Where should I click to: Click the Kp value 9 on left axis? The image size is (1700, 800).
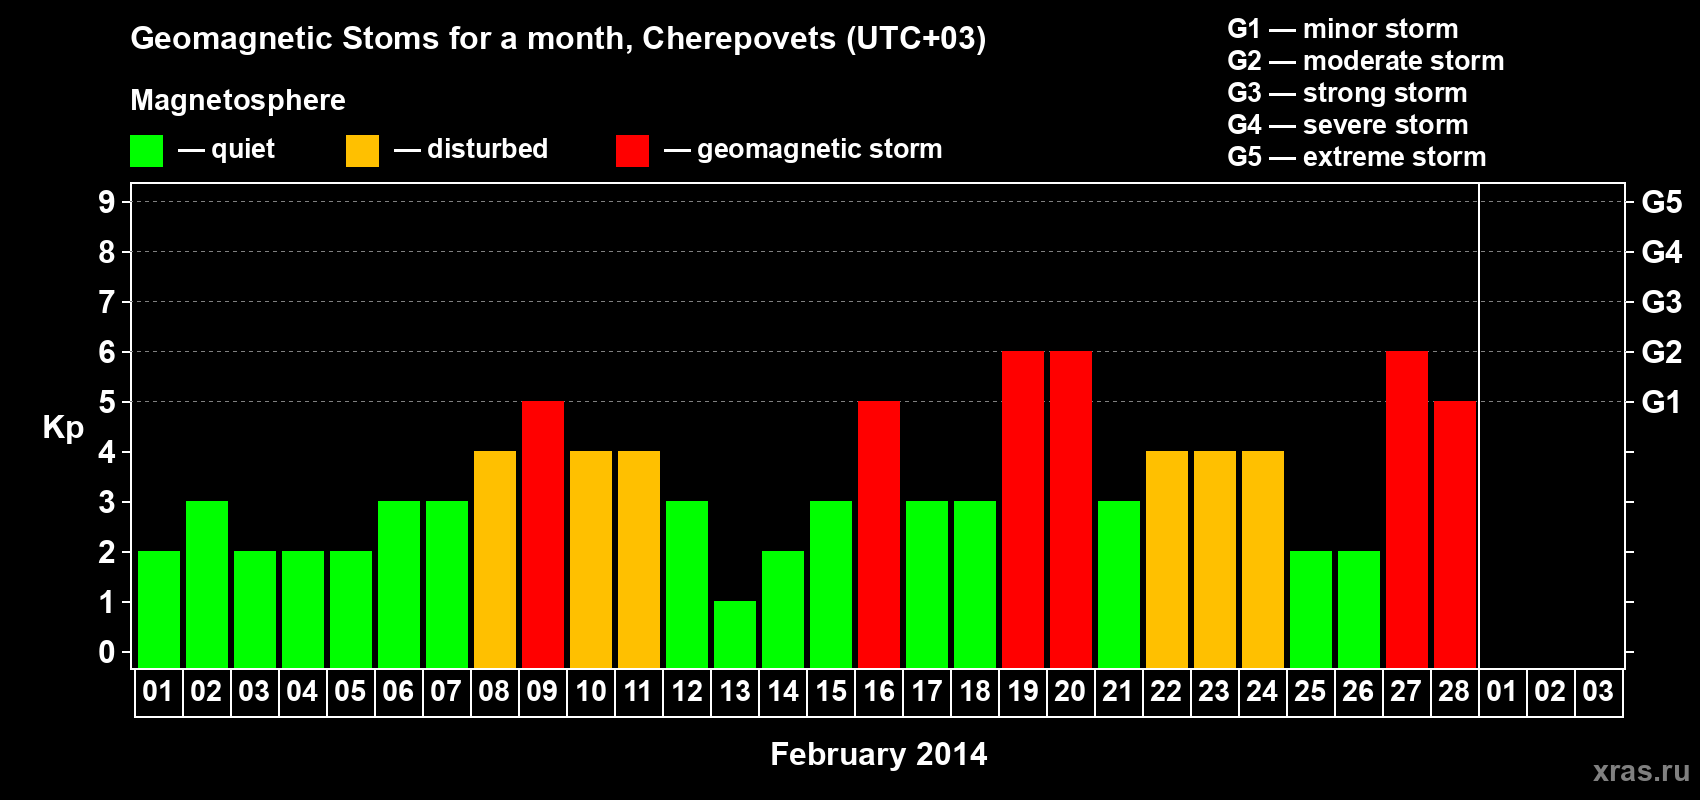pos(107,202)
